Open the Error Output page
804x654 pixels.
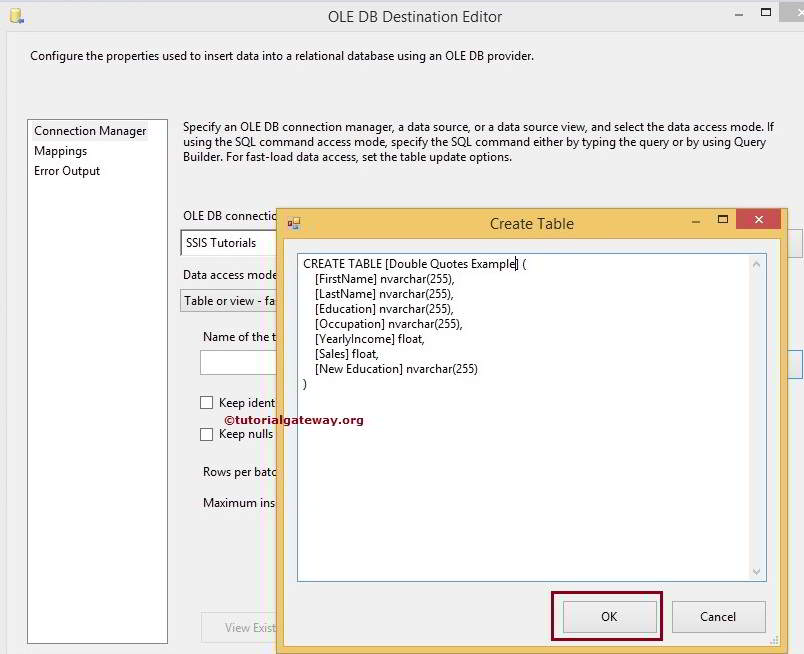tap(66, 171)
